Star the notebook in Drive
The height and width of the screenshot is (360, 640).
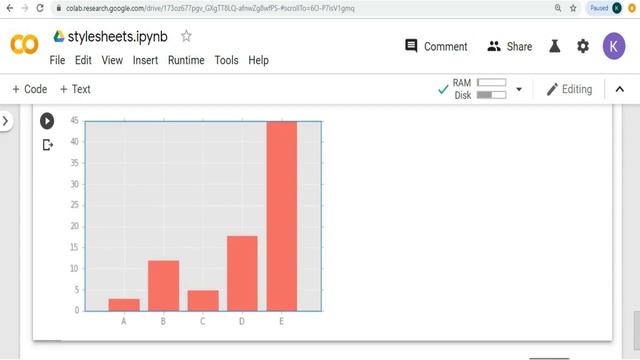coord(186,36)
